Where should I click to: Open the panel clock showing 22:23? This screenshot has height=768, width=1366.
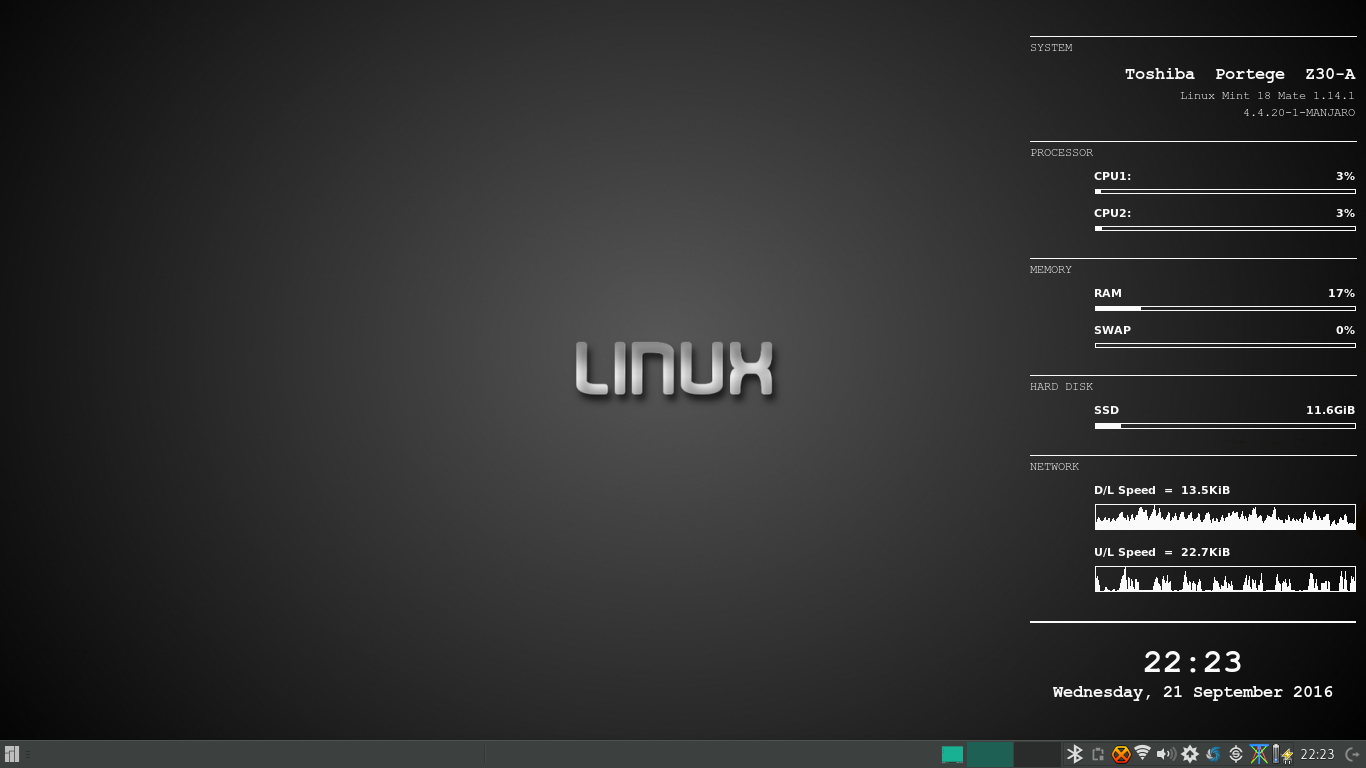1317,754
